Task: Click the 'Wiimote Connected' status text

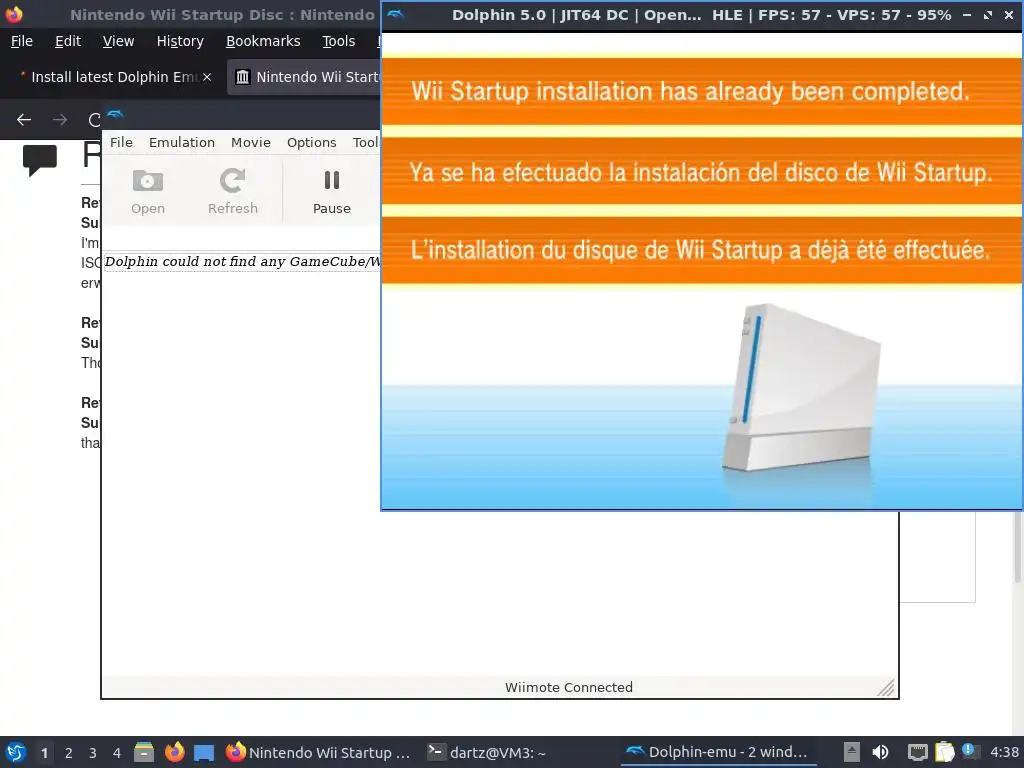Action: click(x=569, y=687)
